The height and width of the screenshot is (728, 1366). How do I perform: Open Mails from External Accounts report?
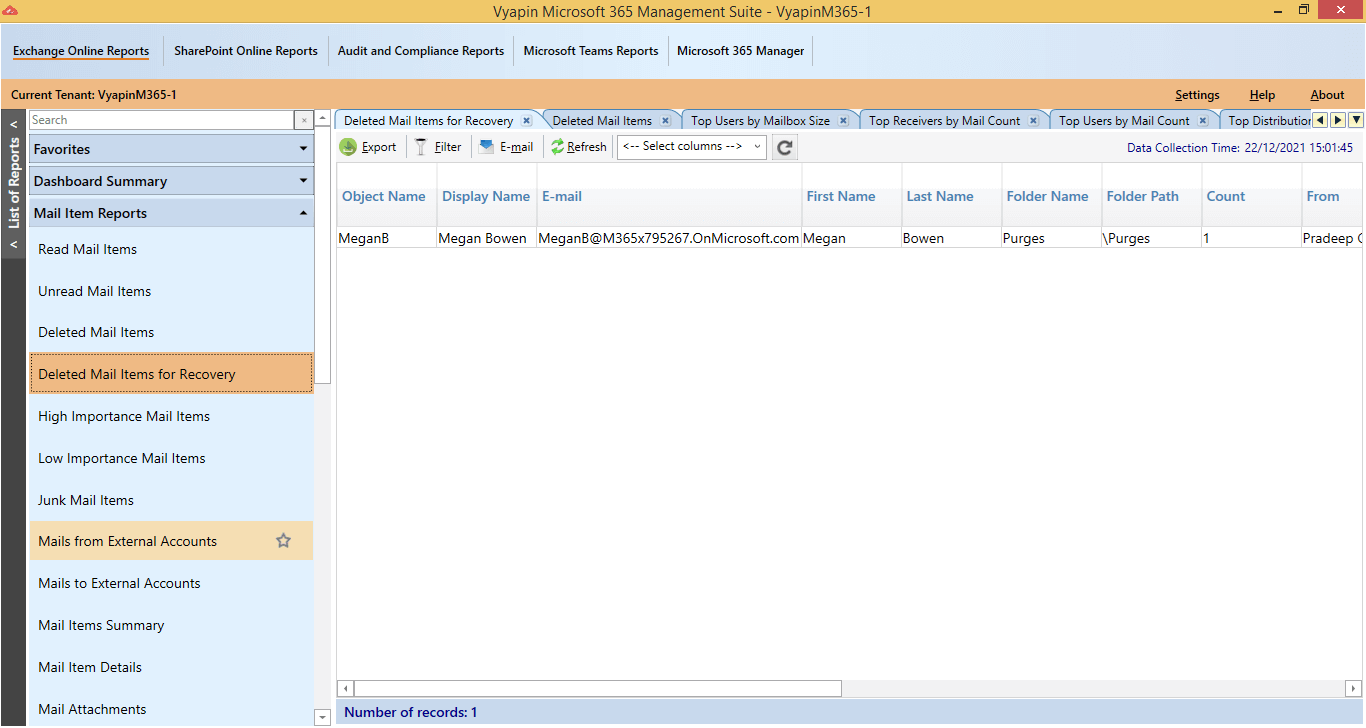point(171,541)
